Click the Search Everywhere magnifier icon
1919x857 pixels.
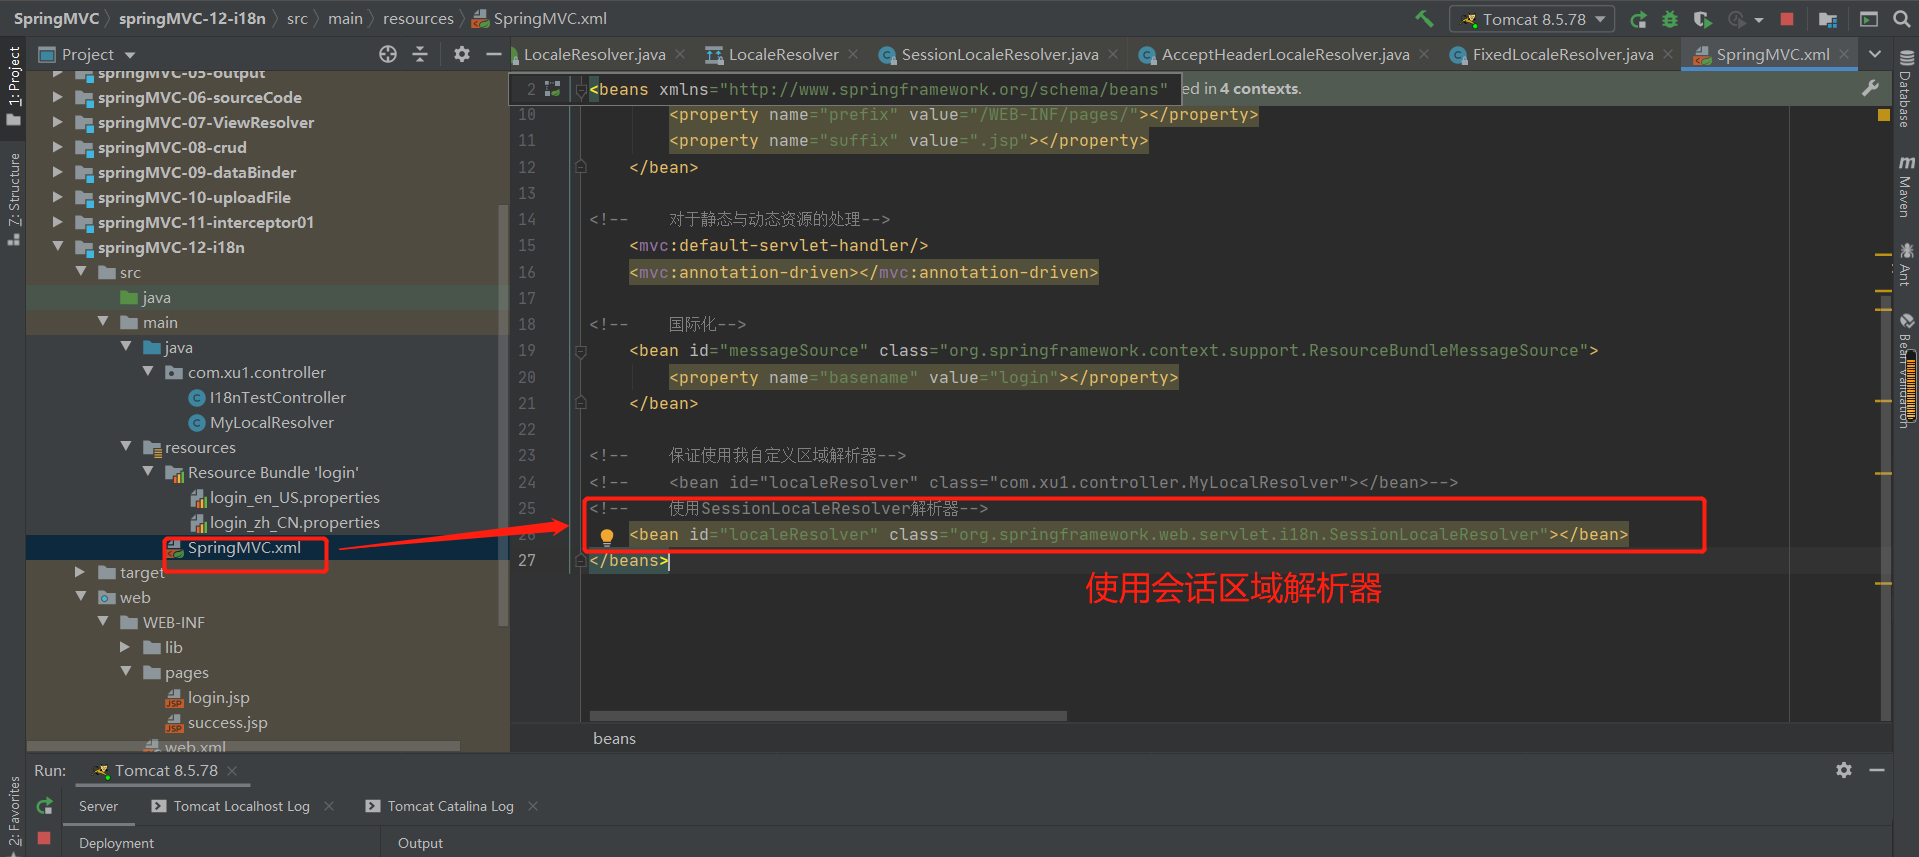point(1901,19)
